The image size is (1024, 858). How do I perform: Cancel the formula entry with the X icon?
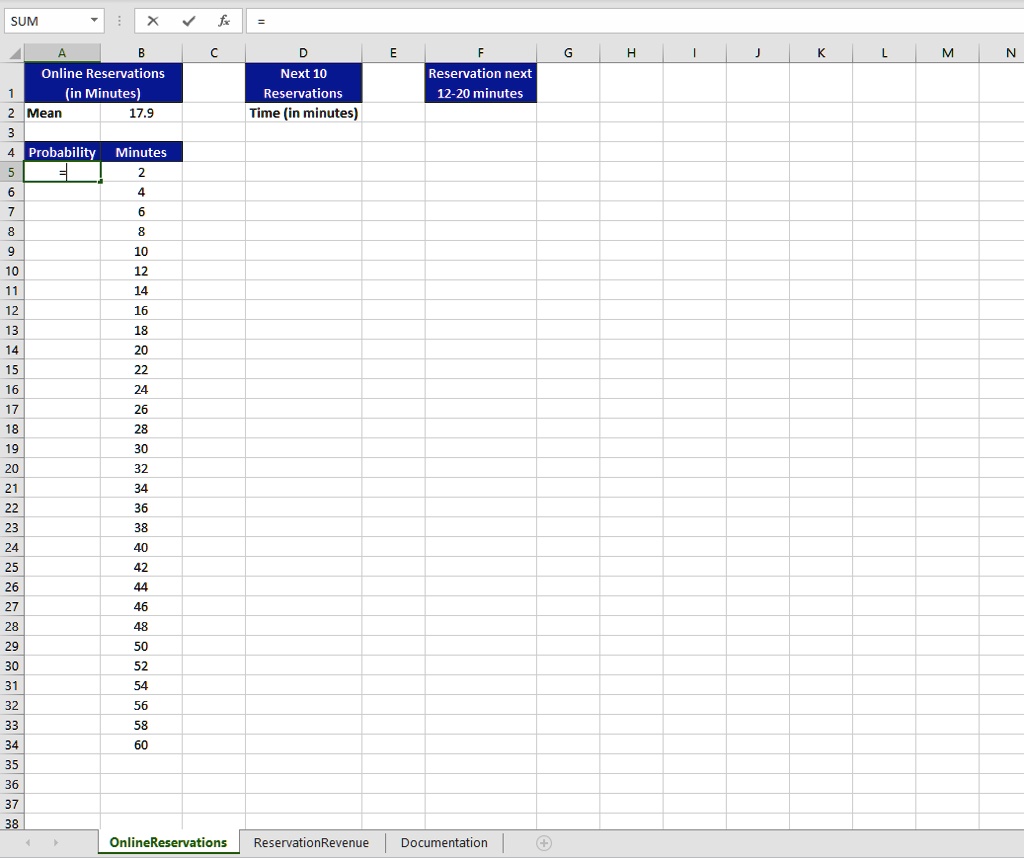pos(153,21)
